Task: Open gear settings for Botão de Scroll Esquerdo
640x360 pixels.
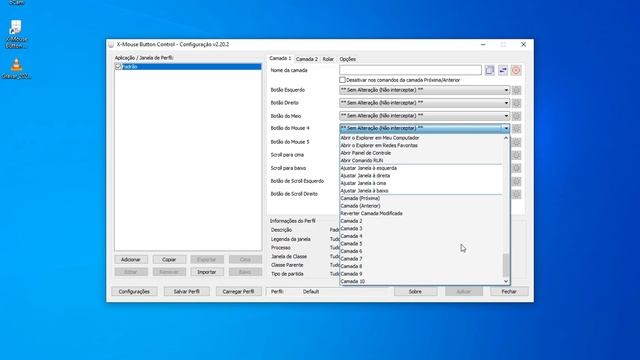Action: tap(516, 181)
